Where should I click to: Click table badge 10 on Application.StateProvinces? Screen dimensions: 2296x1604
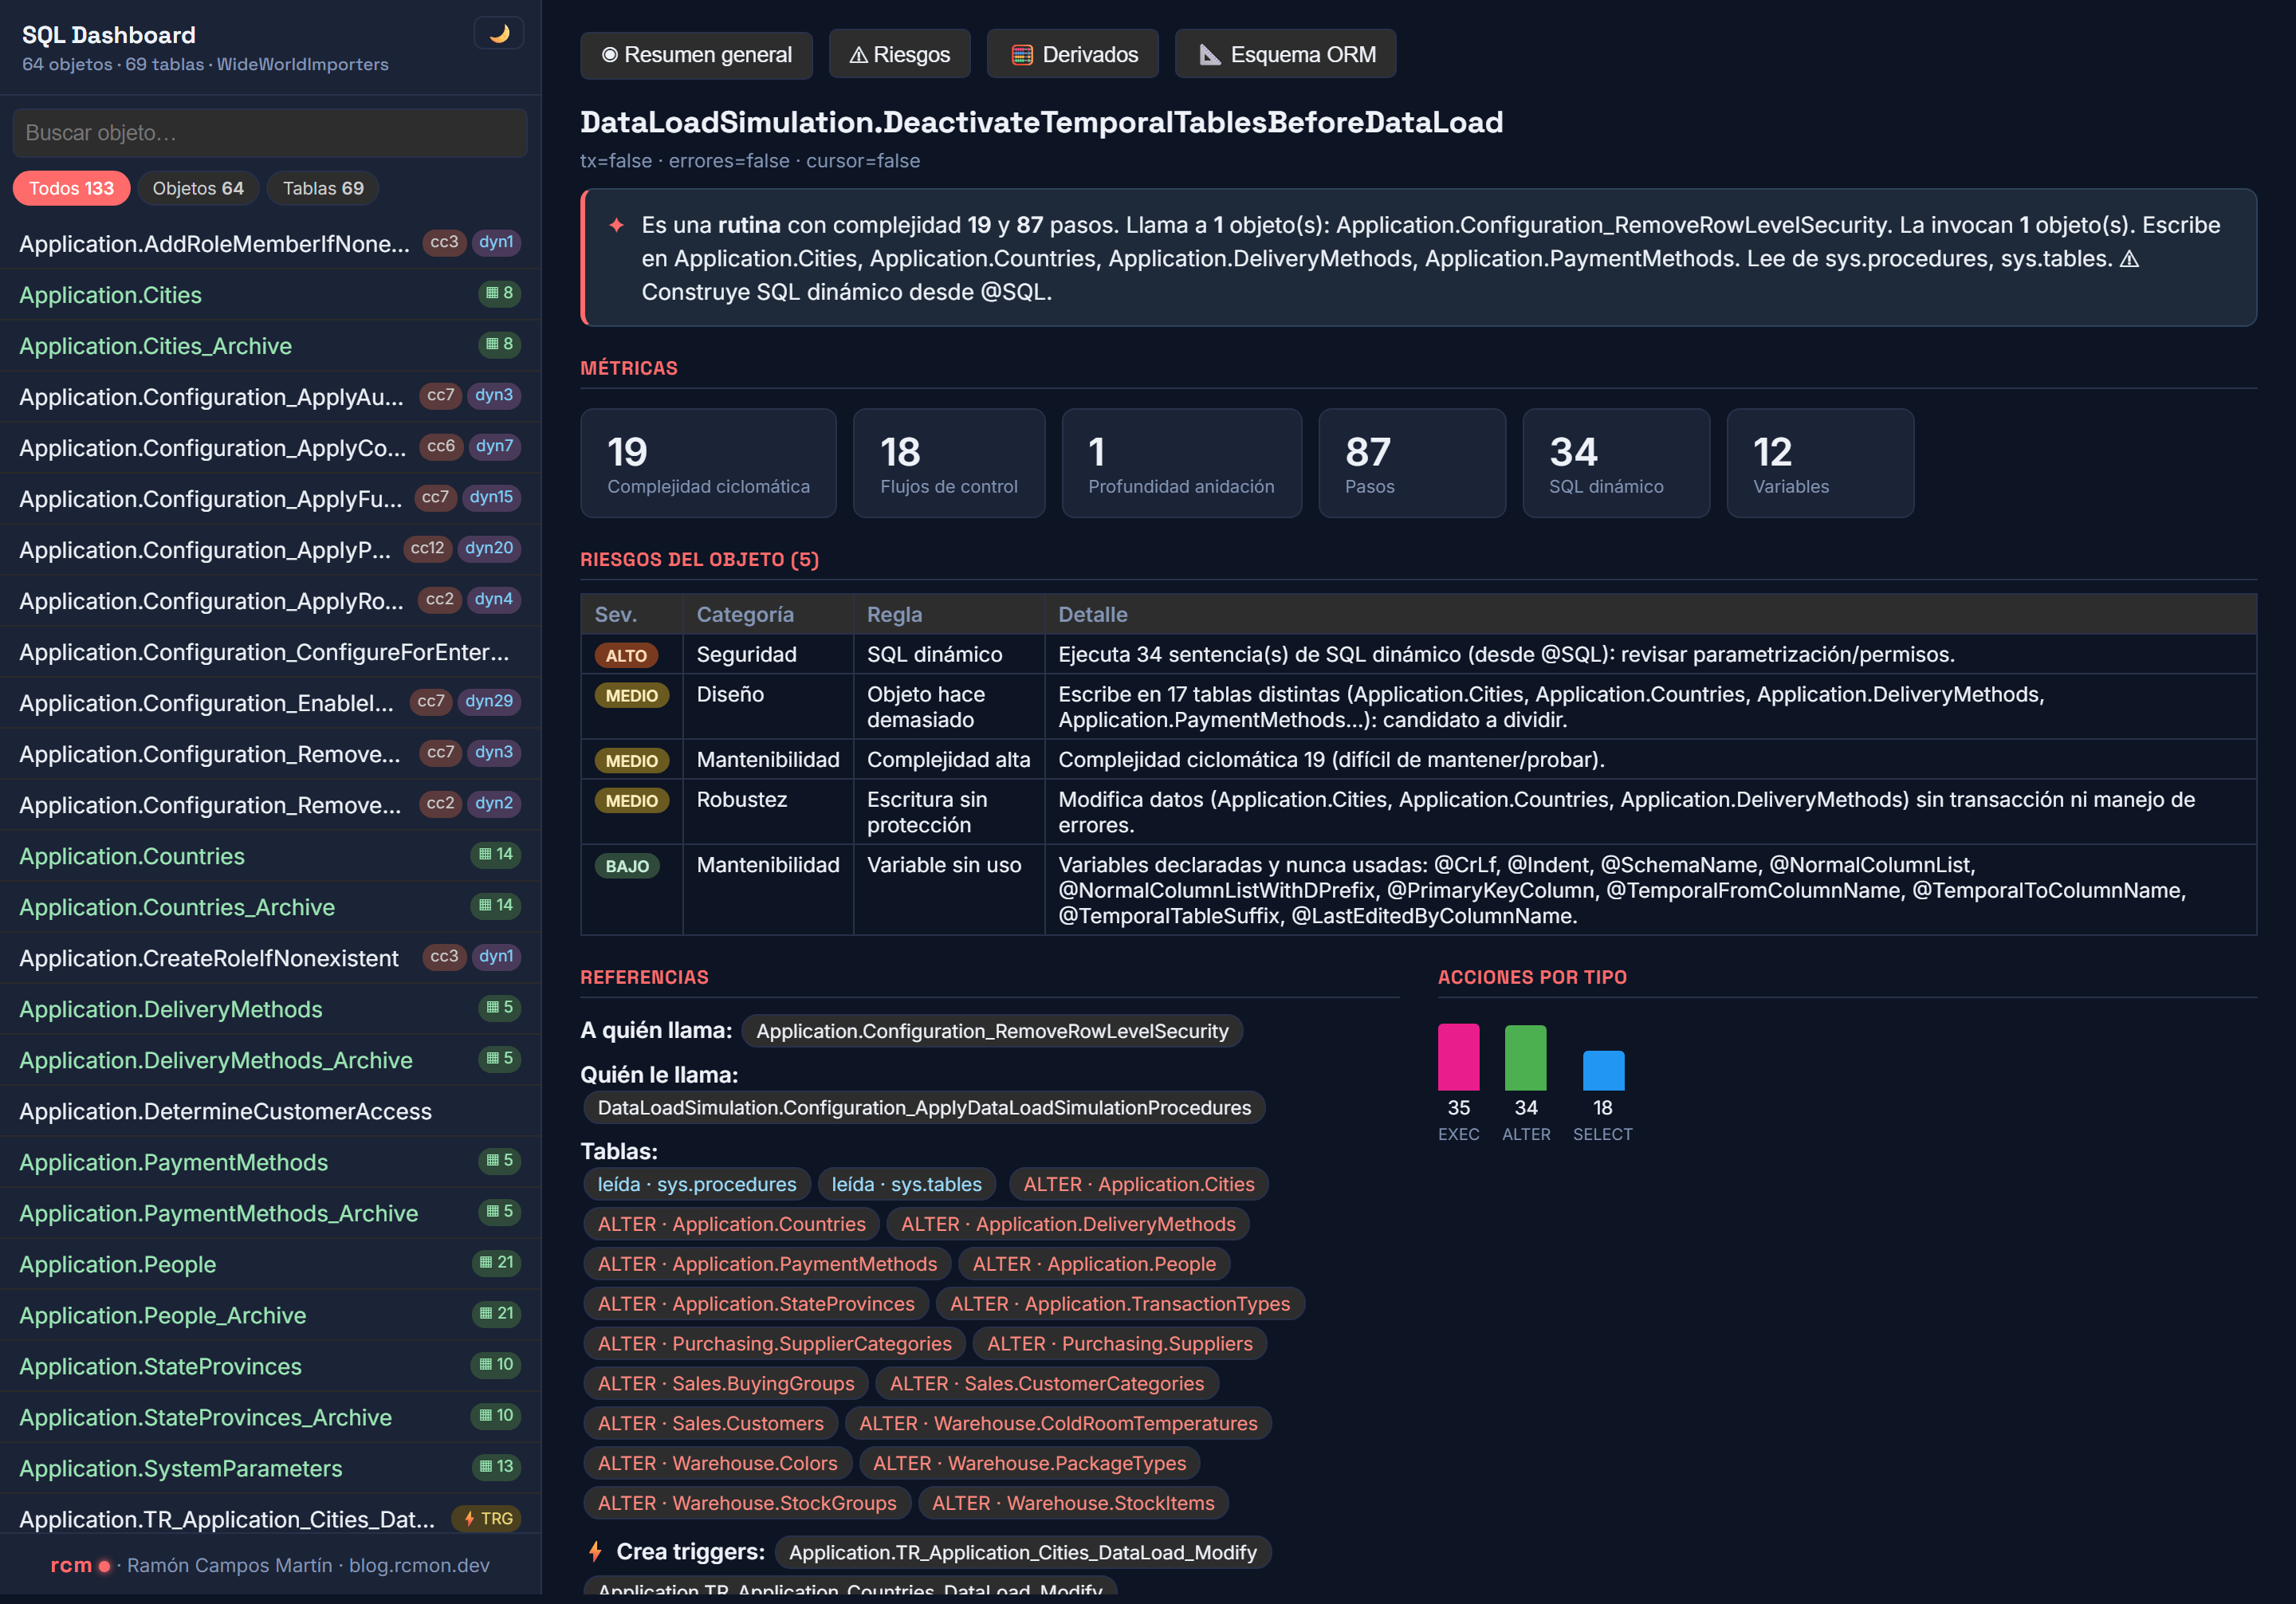click(x=496, y=1364)
